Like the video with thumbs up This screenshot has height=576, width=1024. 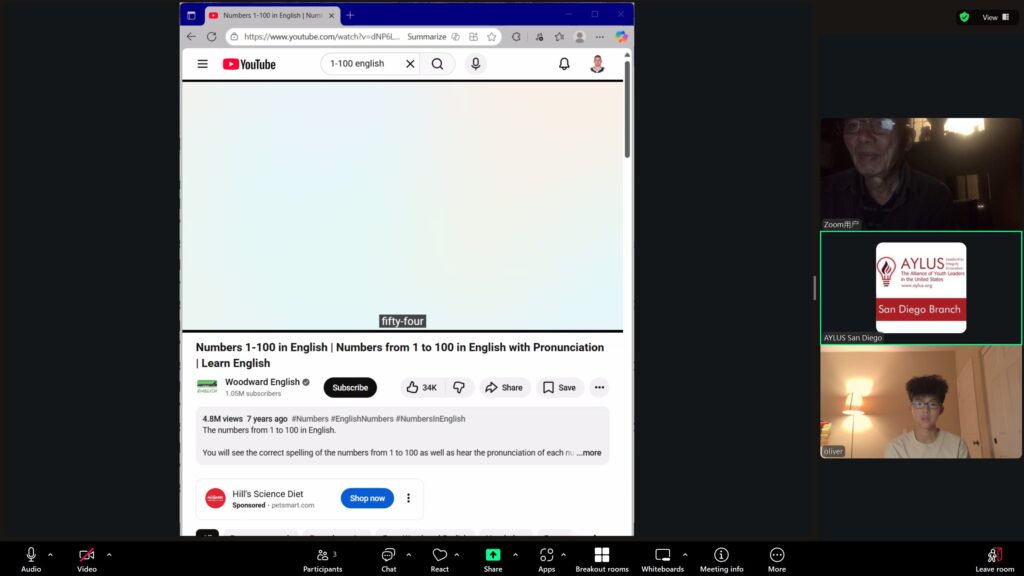(x=421, y=388)
